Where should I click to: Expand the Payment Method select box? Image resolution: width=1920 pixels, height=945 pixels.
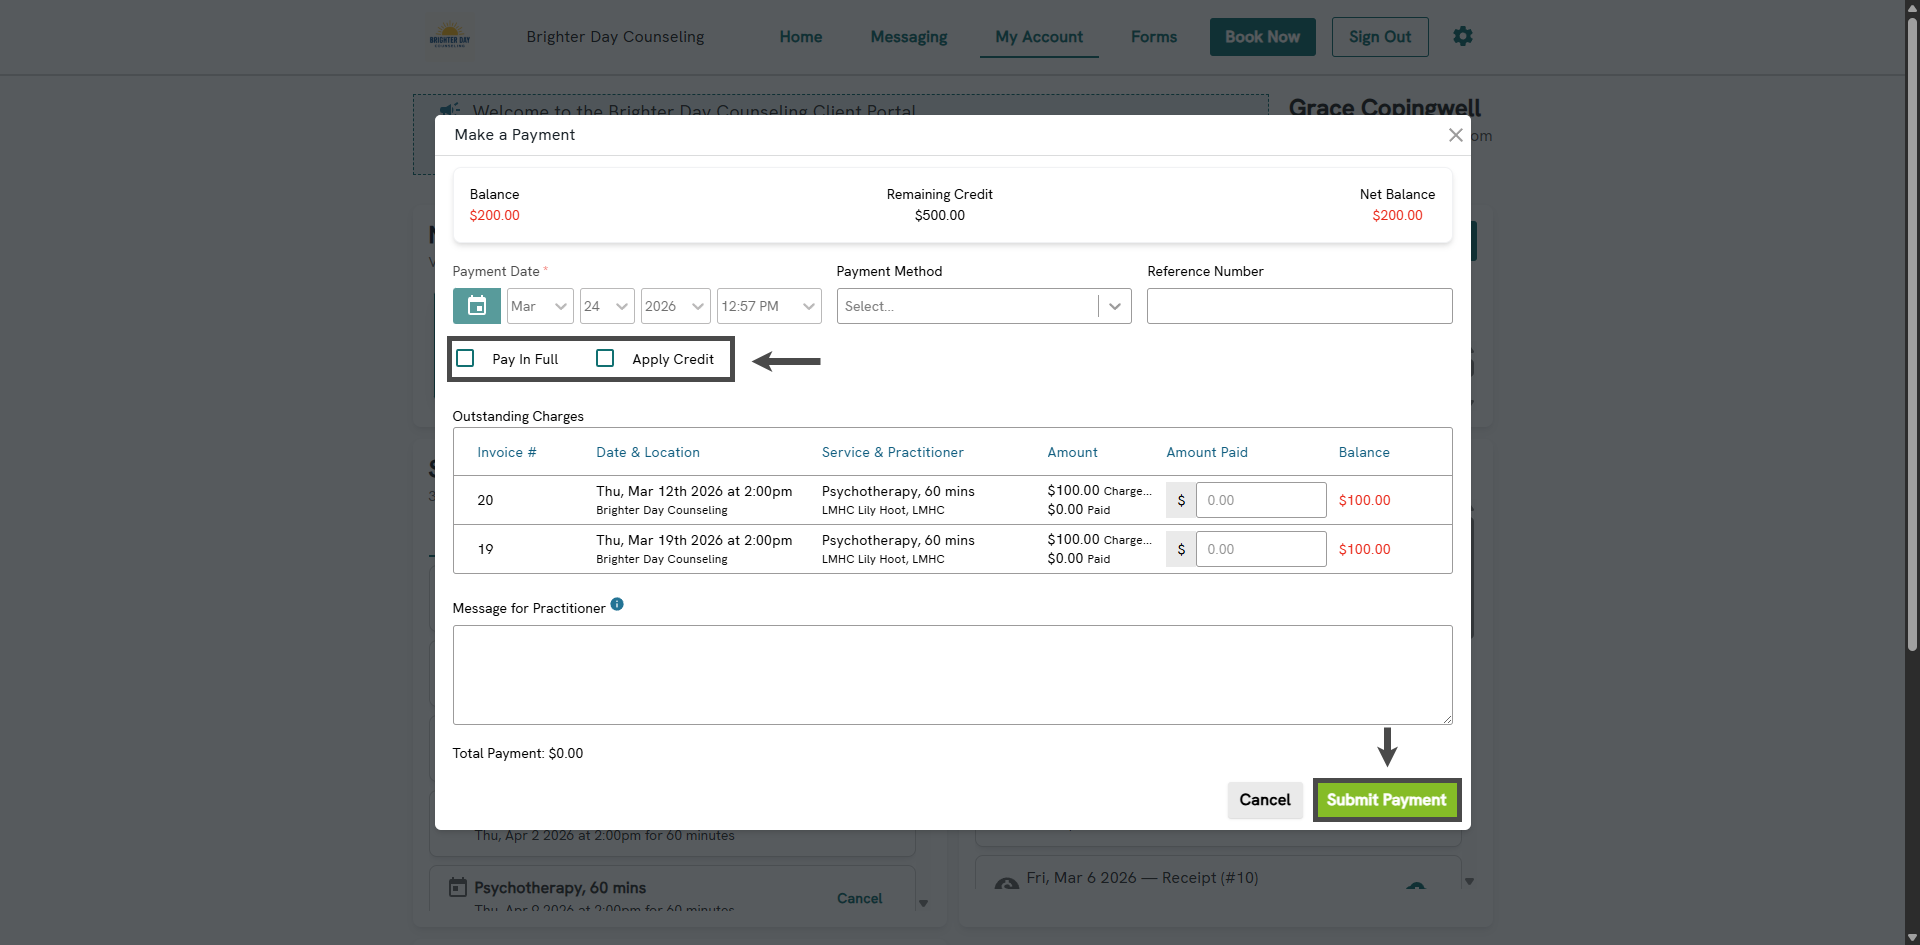(x=983, y=306)
